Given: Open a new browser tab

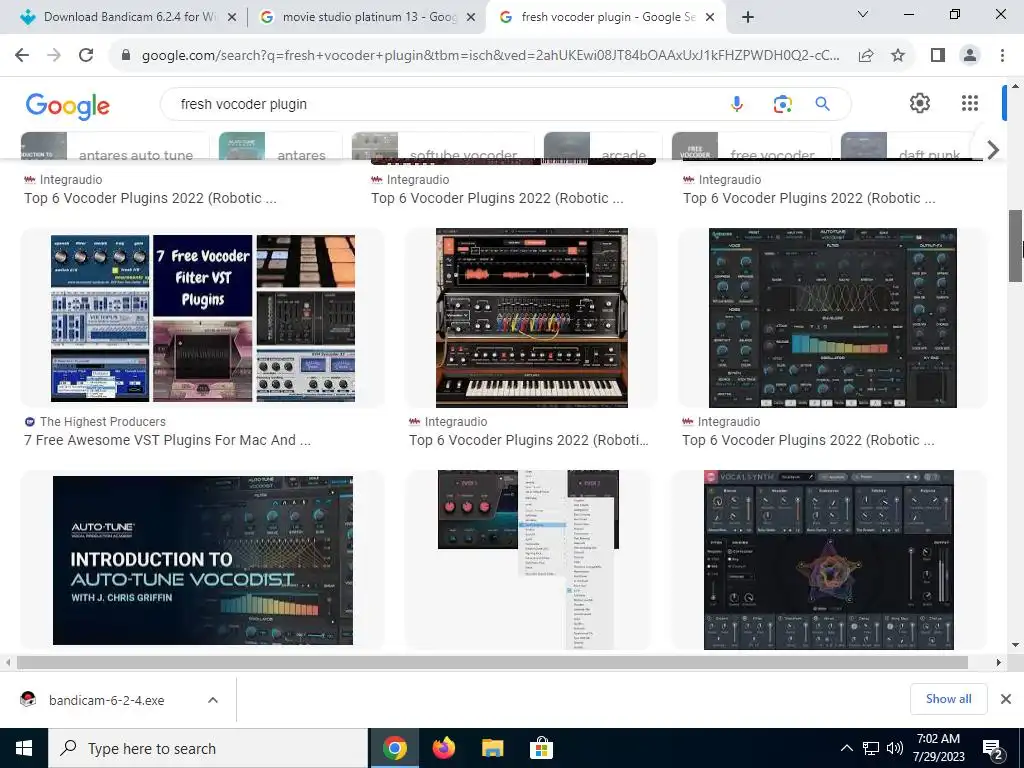Looking at the screenshot, I should 748,17.
